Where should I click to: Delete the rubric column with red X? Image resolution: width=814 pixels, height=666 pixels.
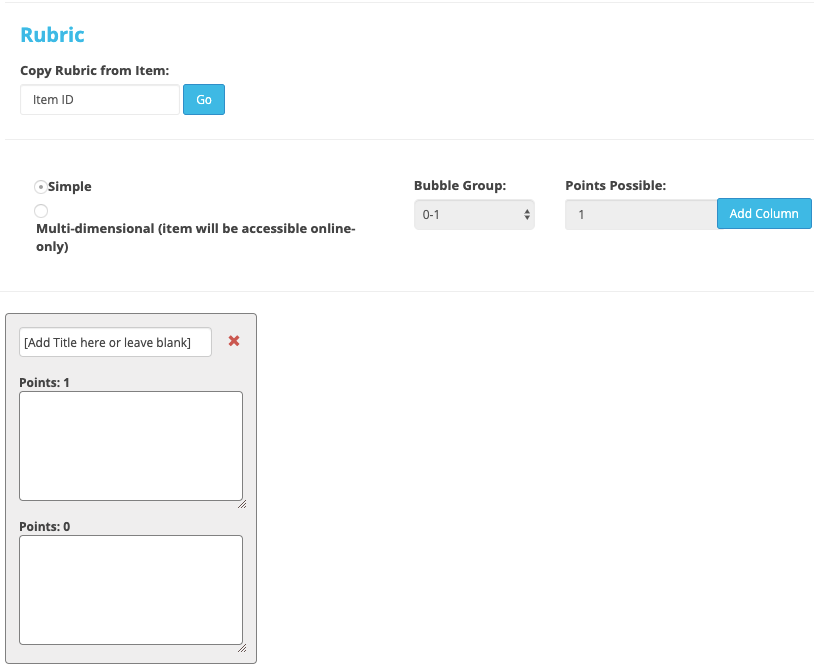[234, 341]
